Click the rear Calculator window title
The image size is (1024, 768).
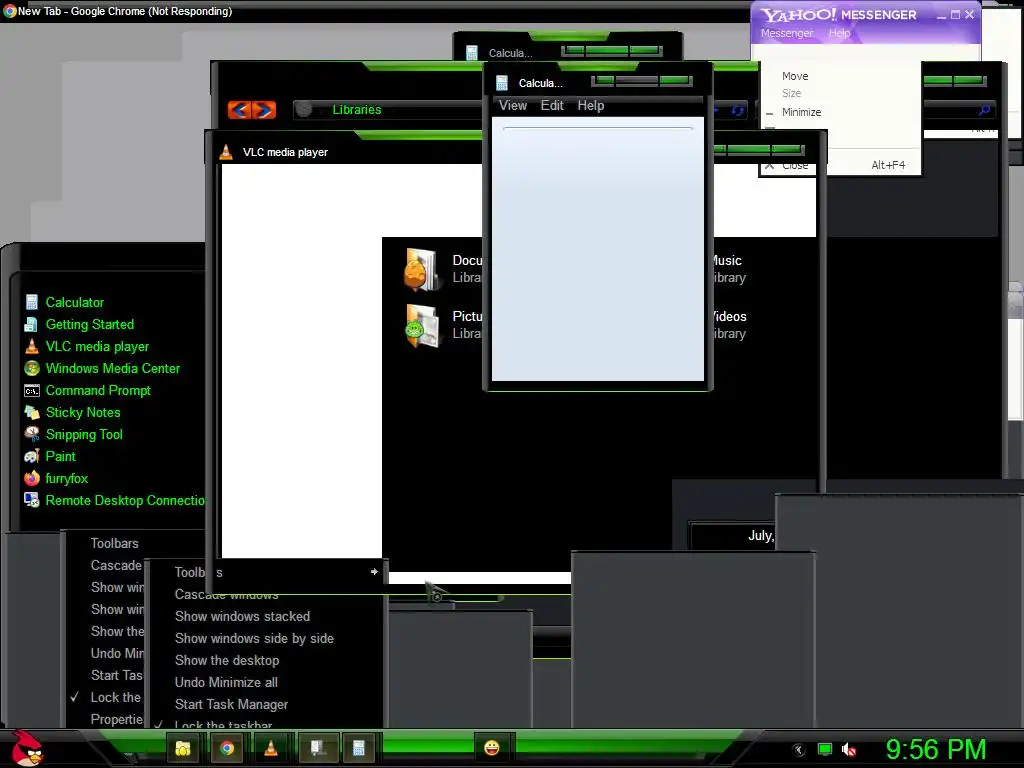pos(510,54)
